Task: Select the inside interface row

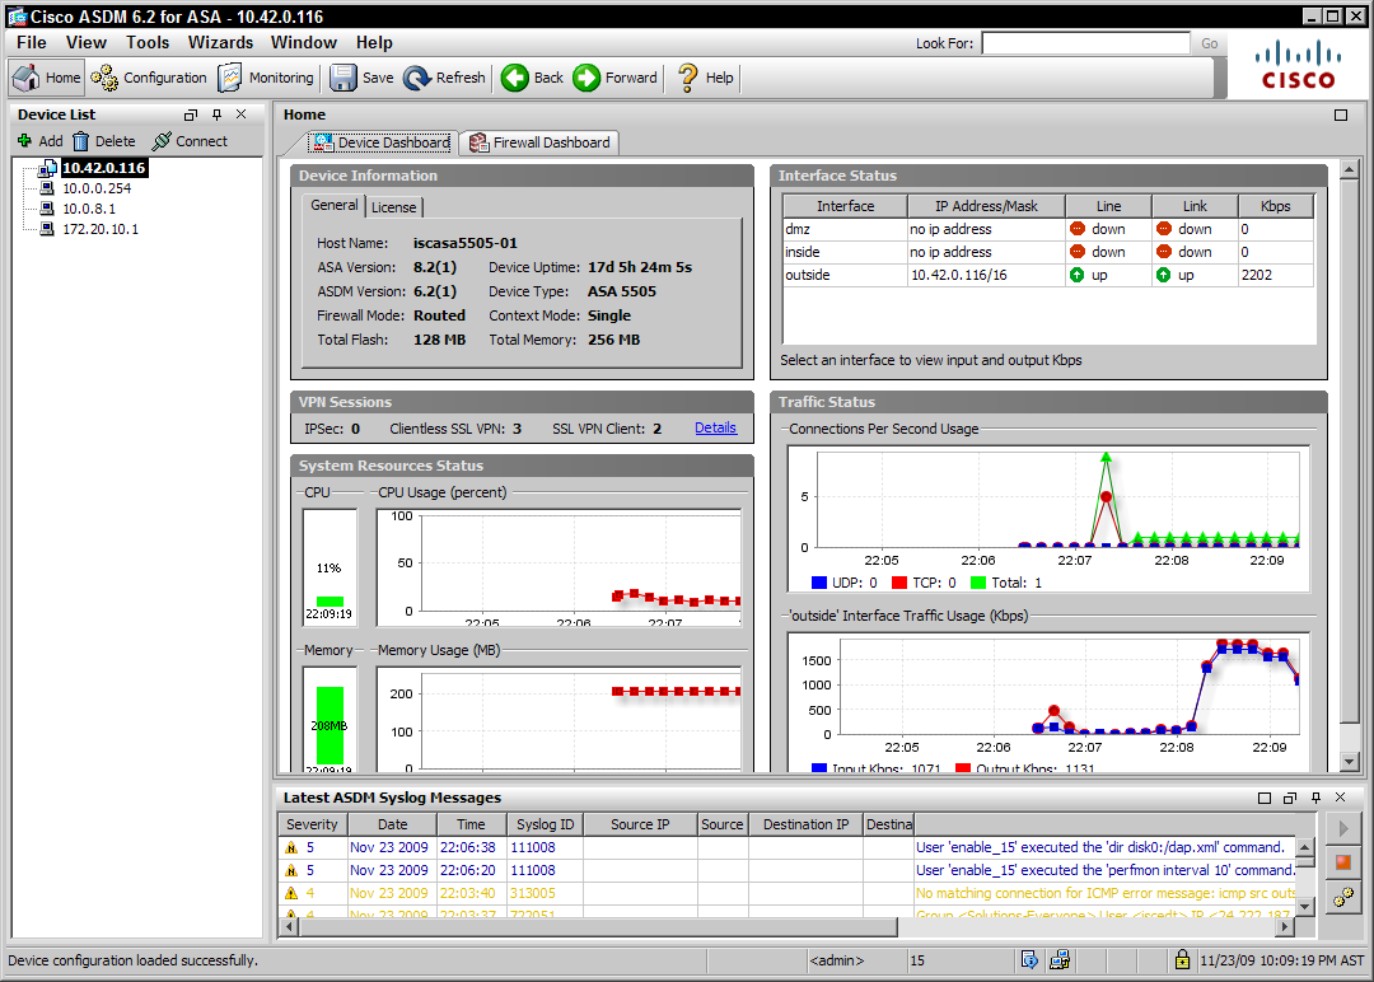Action: (1047, 252)
